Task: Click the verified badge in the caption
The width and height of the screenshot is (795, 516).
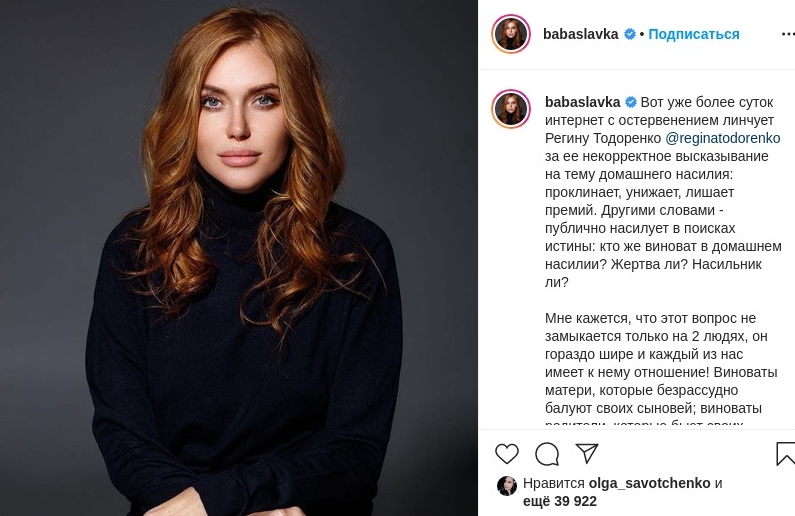Action: tap(631, 102)
